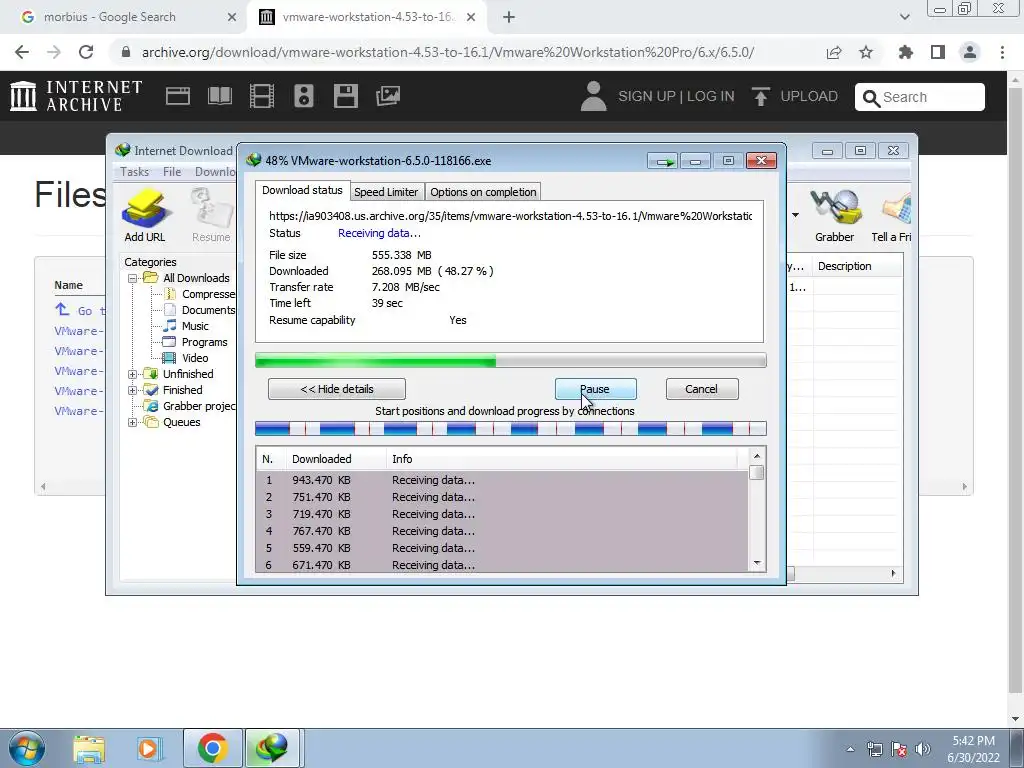This screenshot has height=768, width=1024.
Task: Go back in Chrome browser
Action: [x=22, y=52]
